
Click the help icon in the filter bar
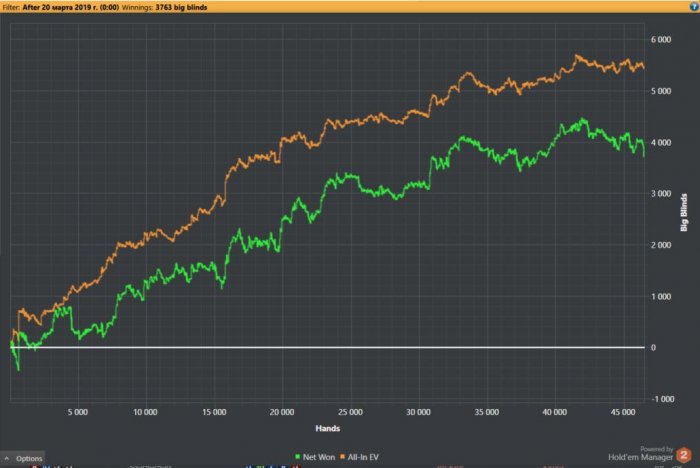(695, 6)
